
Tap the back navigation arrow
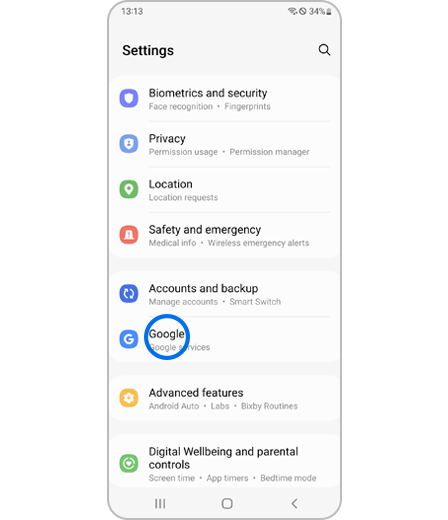click(x=294, y=503)
